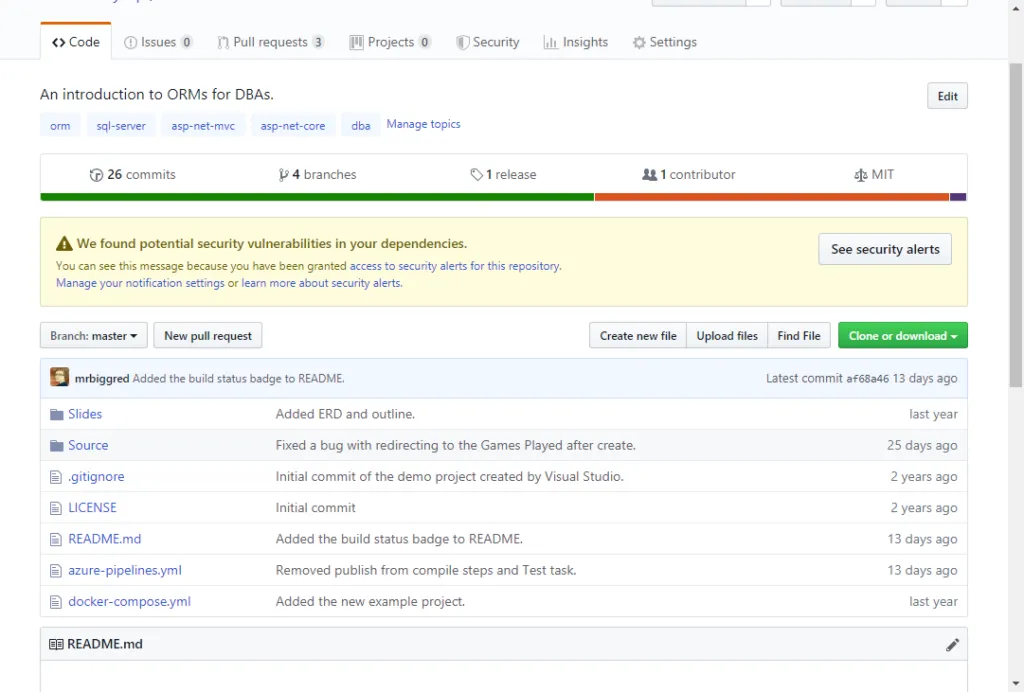This screenshot has height=692, width=1024.
Task: Open azure-pipelines.yml file
Action: click(x=125, y=571)
